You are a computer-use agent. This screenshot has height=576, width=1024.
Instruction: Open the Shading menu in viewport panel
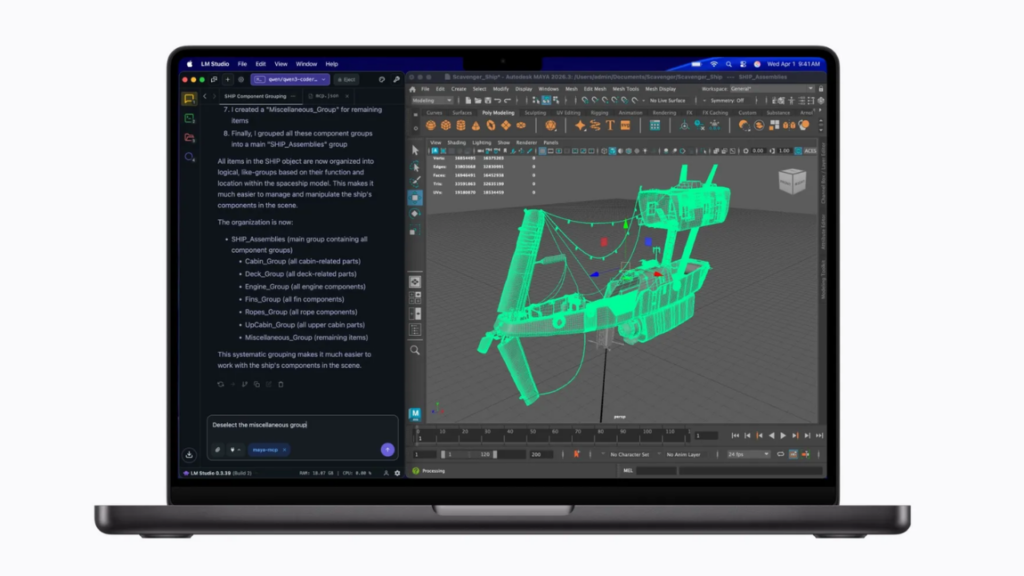pyautogui.click(x=456, y=142)
